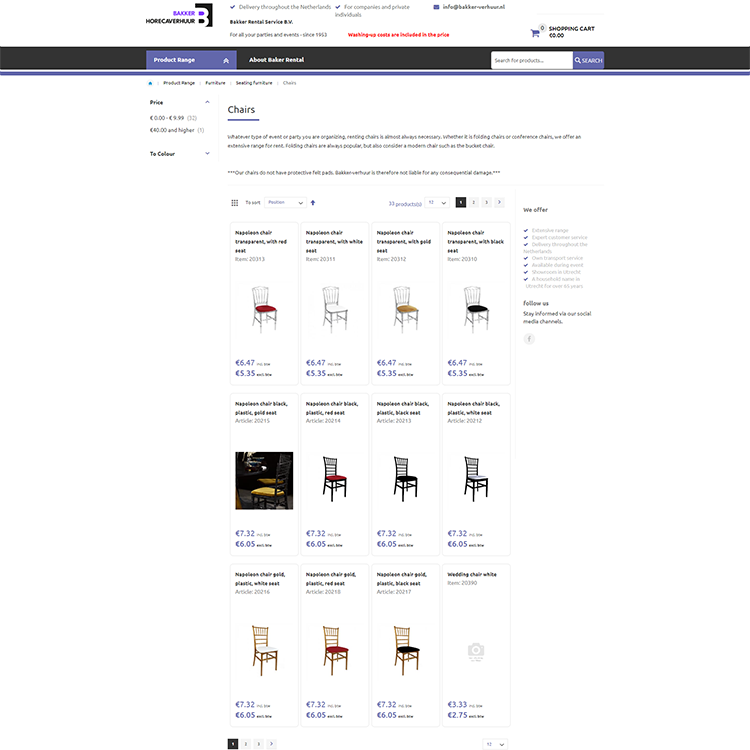
Task: Click the Bakker Horecaverhuur logo
Action: pyautogui.click(x=178, y=16)
